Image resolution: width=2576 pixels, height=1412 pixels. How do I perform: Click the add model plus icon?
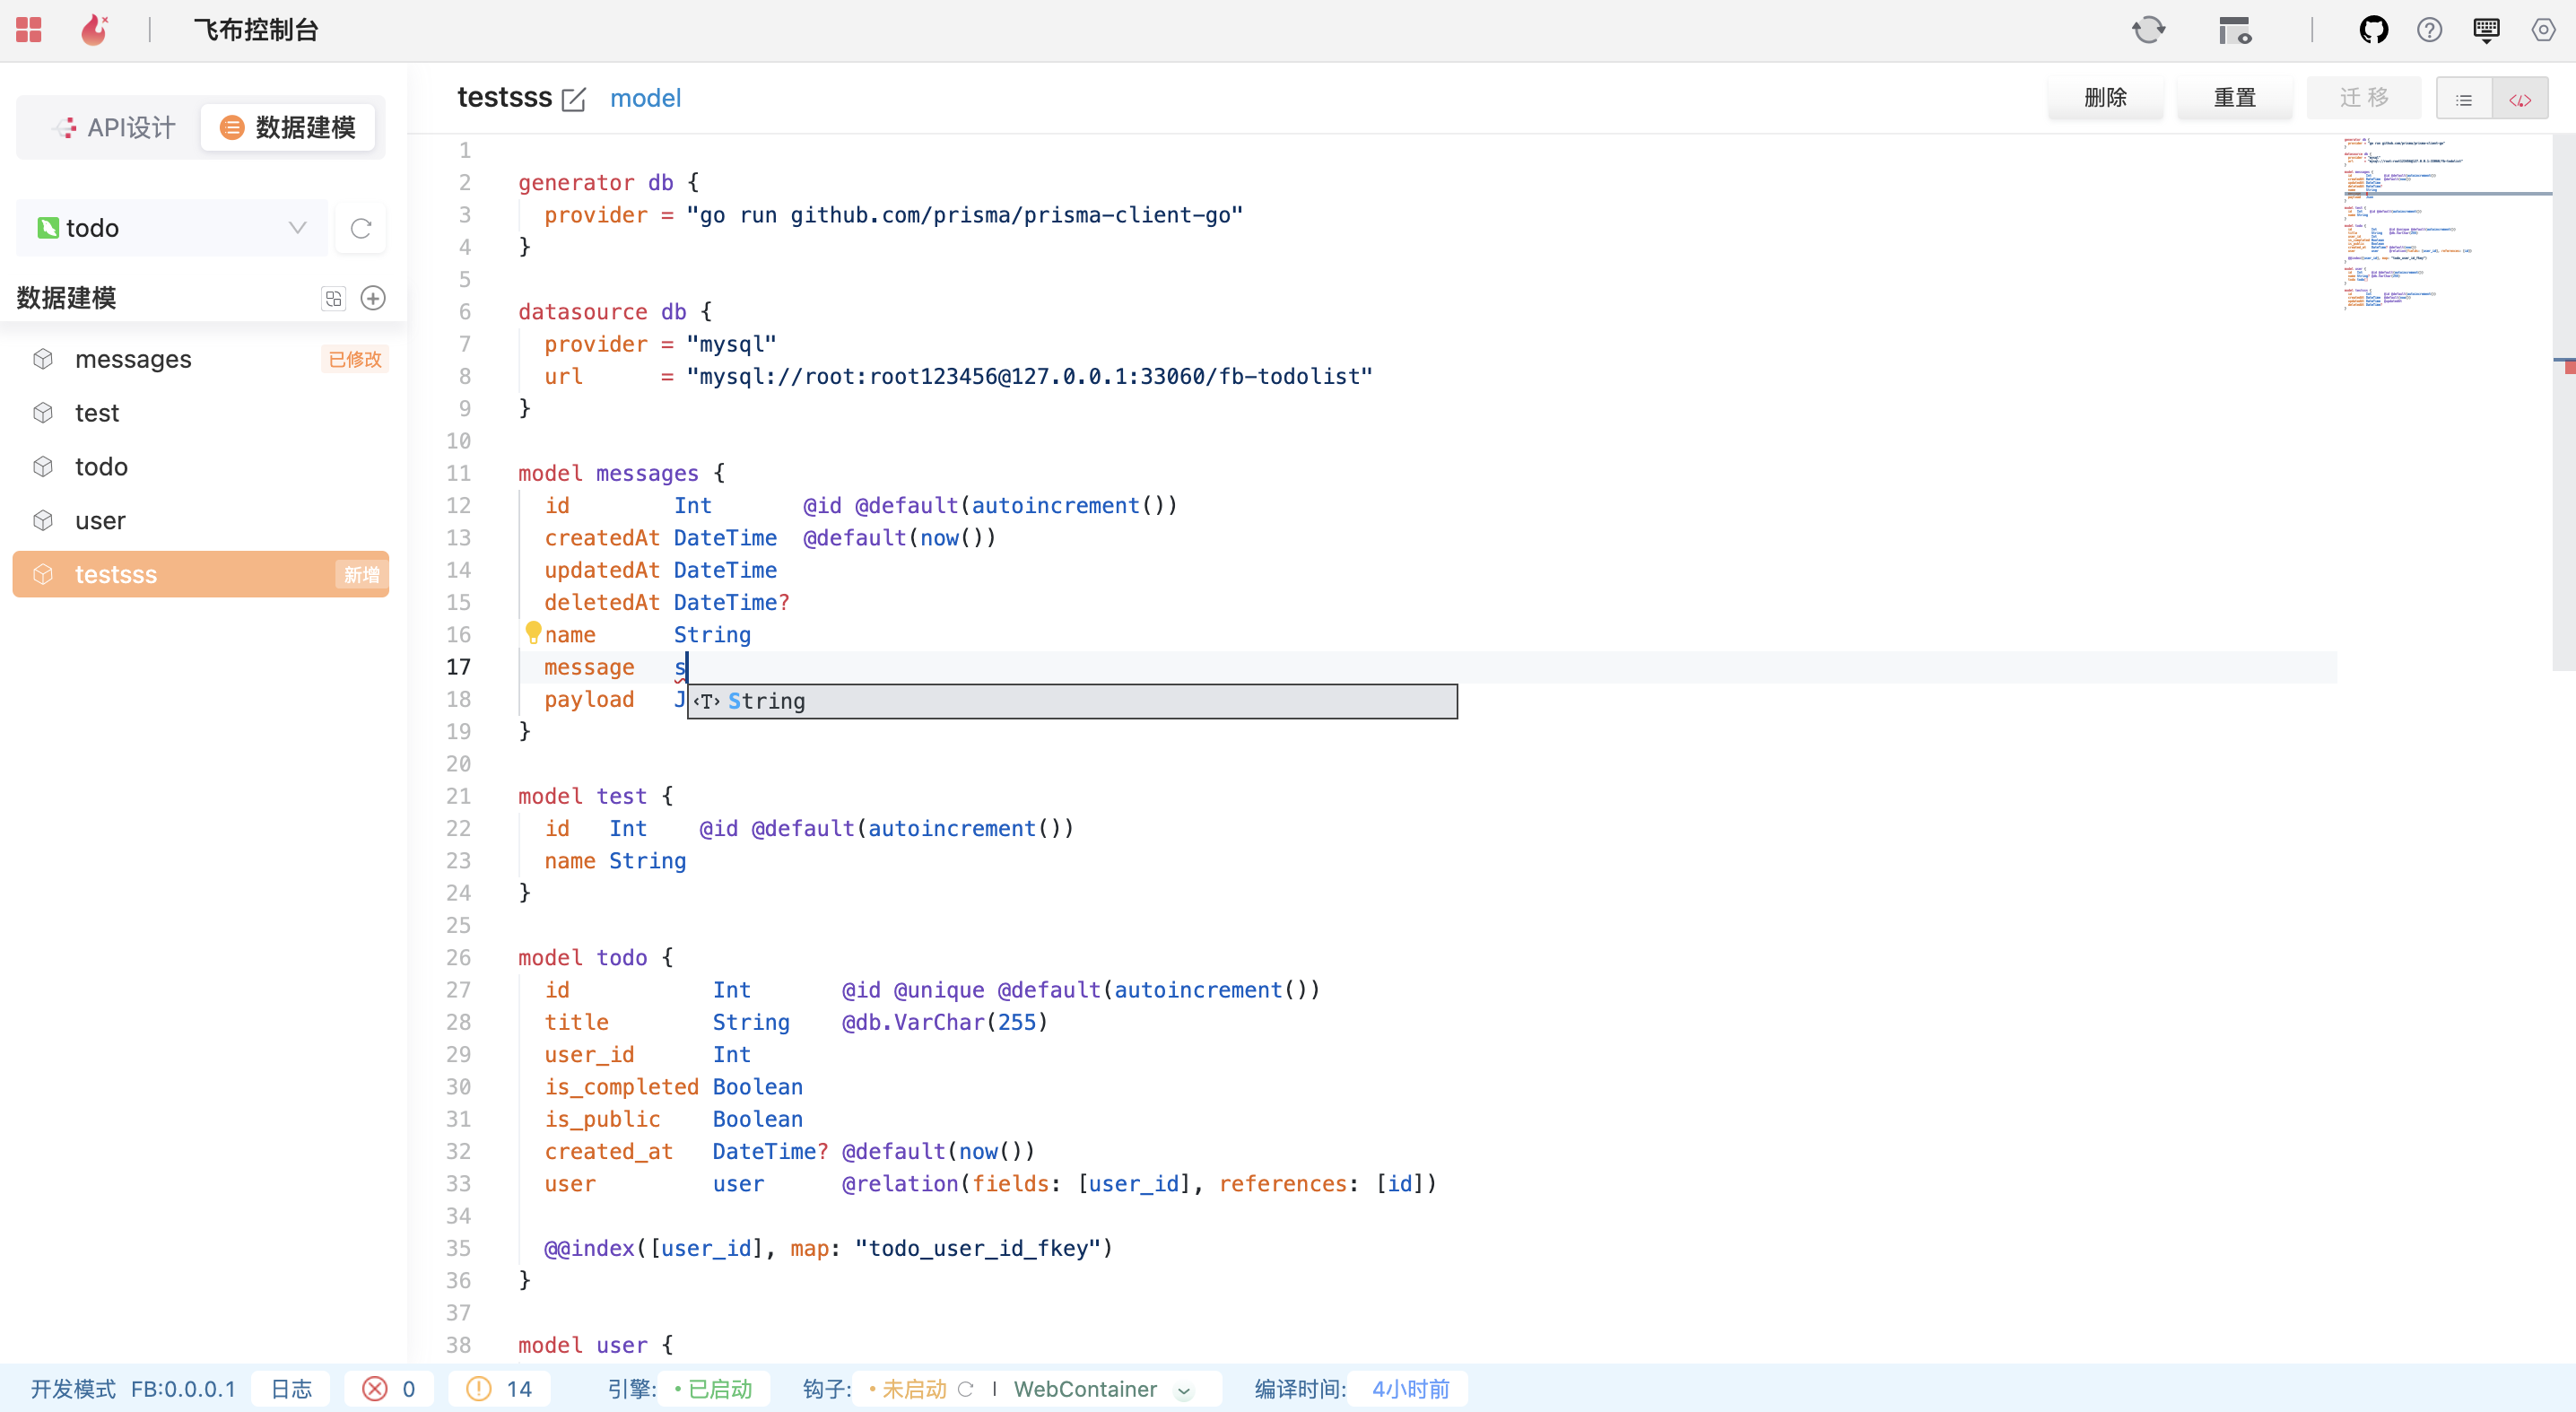point(373,298)
